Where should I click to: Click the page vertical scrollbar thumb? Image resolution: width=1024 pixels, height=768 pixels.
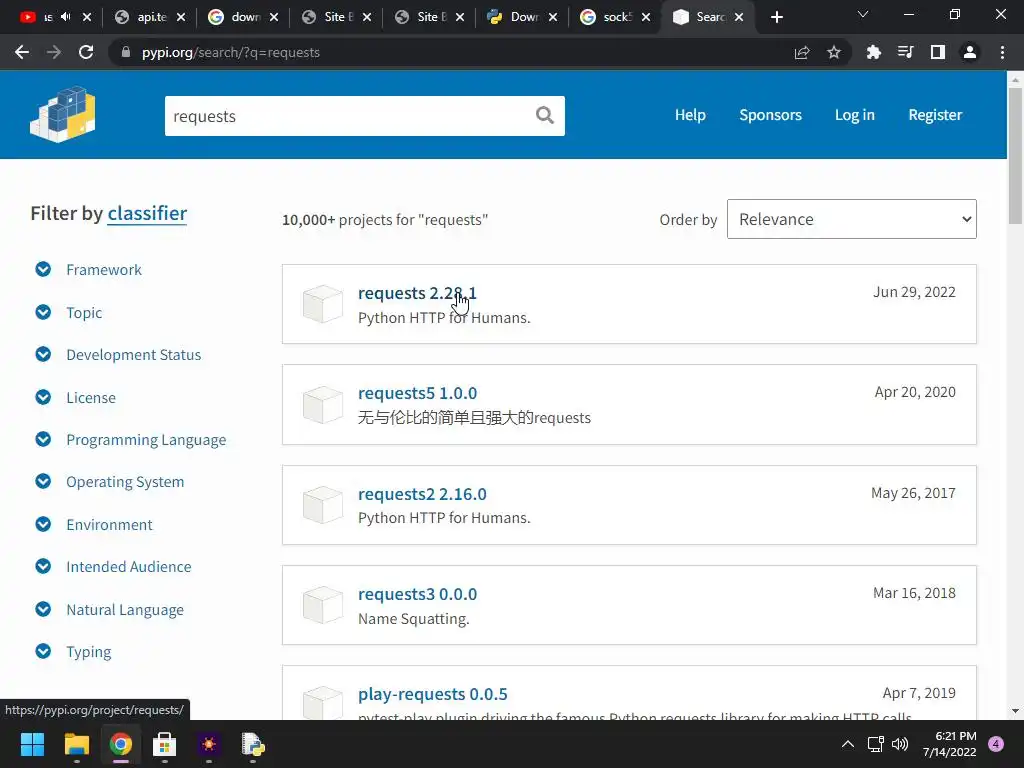tap(1015, 155)
